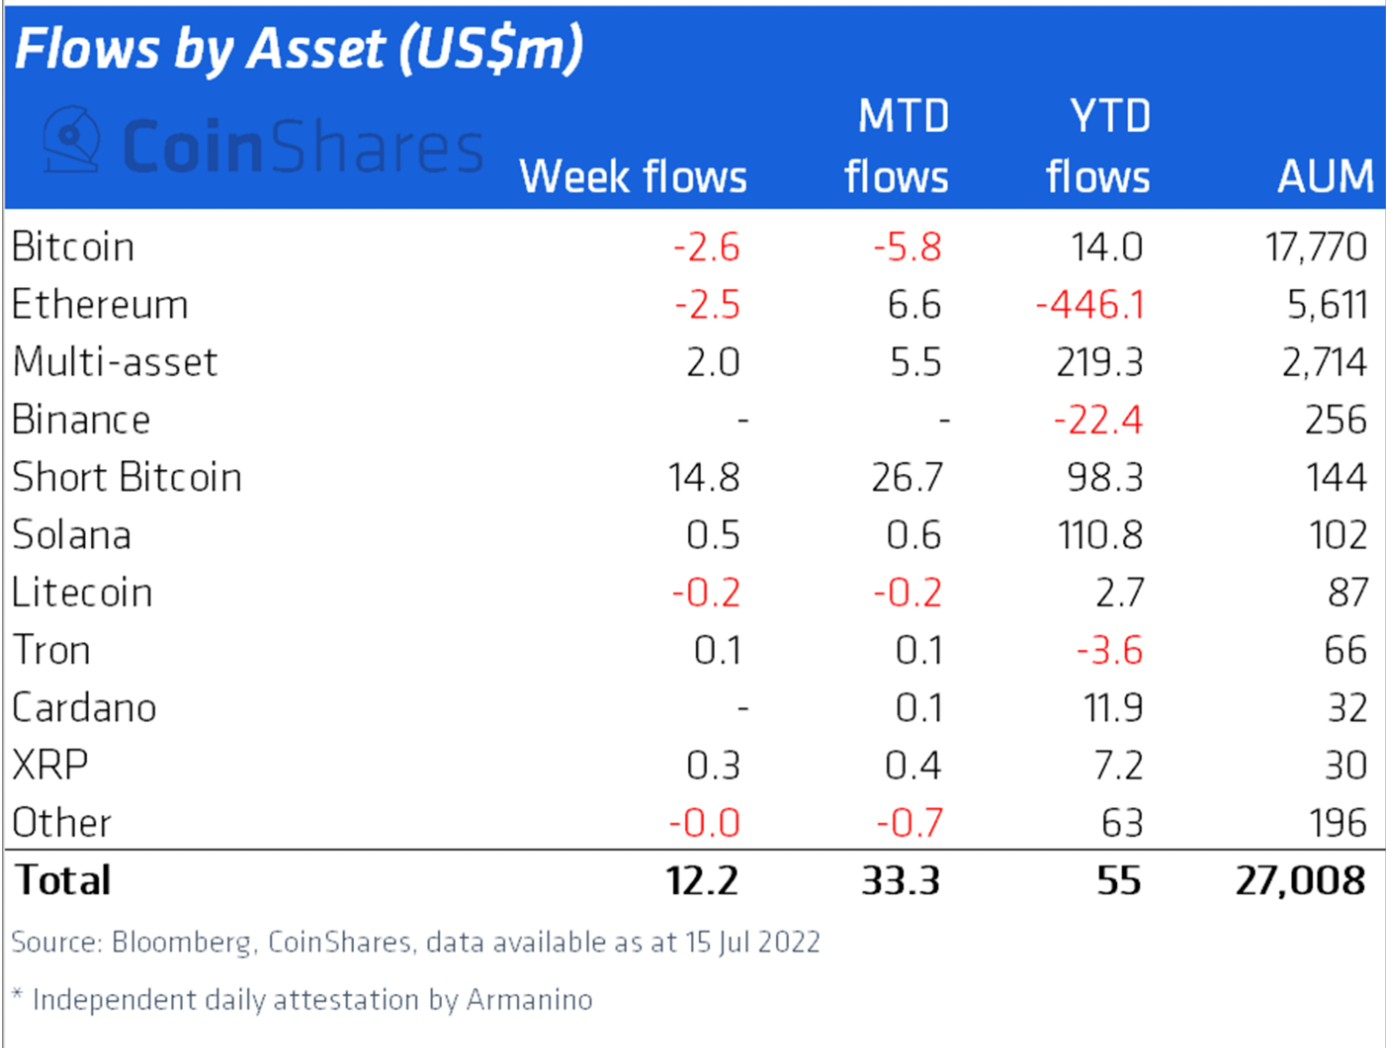Click the Litecoin row label
1392x1048 pixels.
(82, 593)
